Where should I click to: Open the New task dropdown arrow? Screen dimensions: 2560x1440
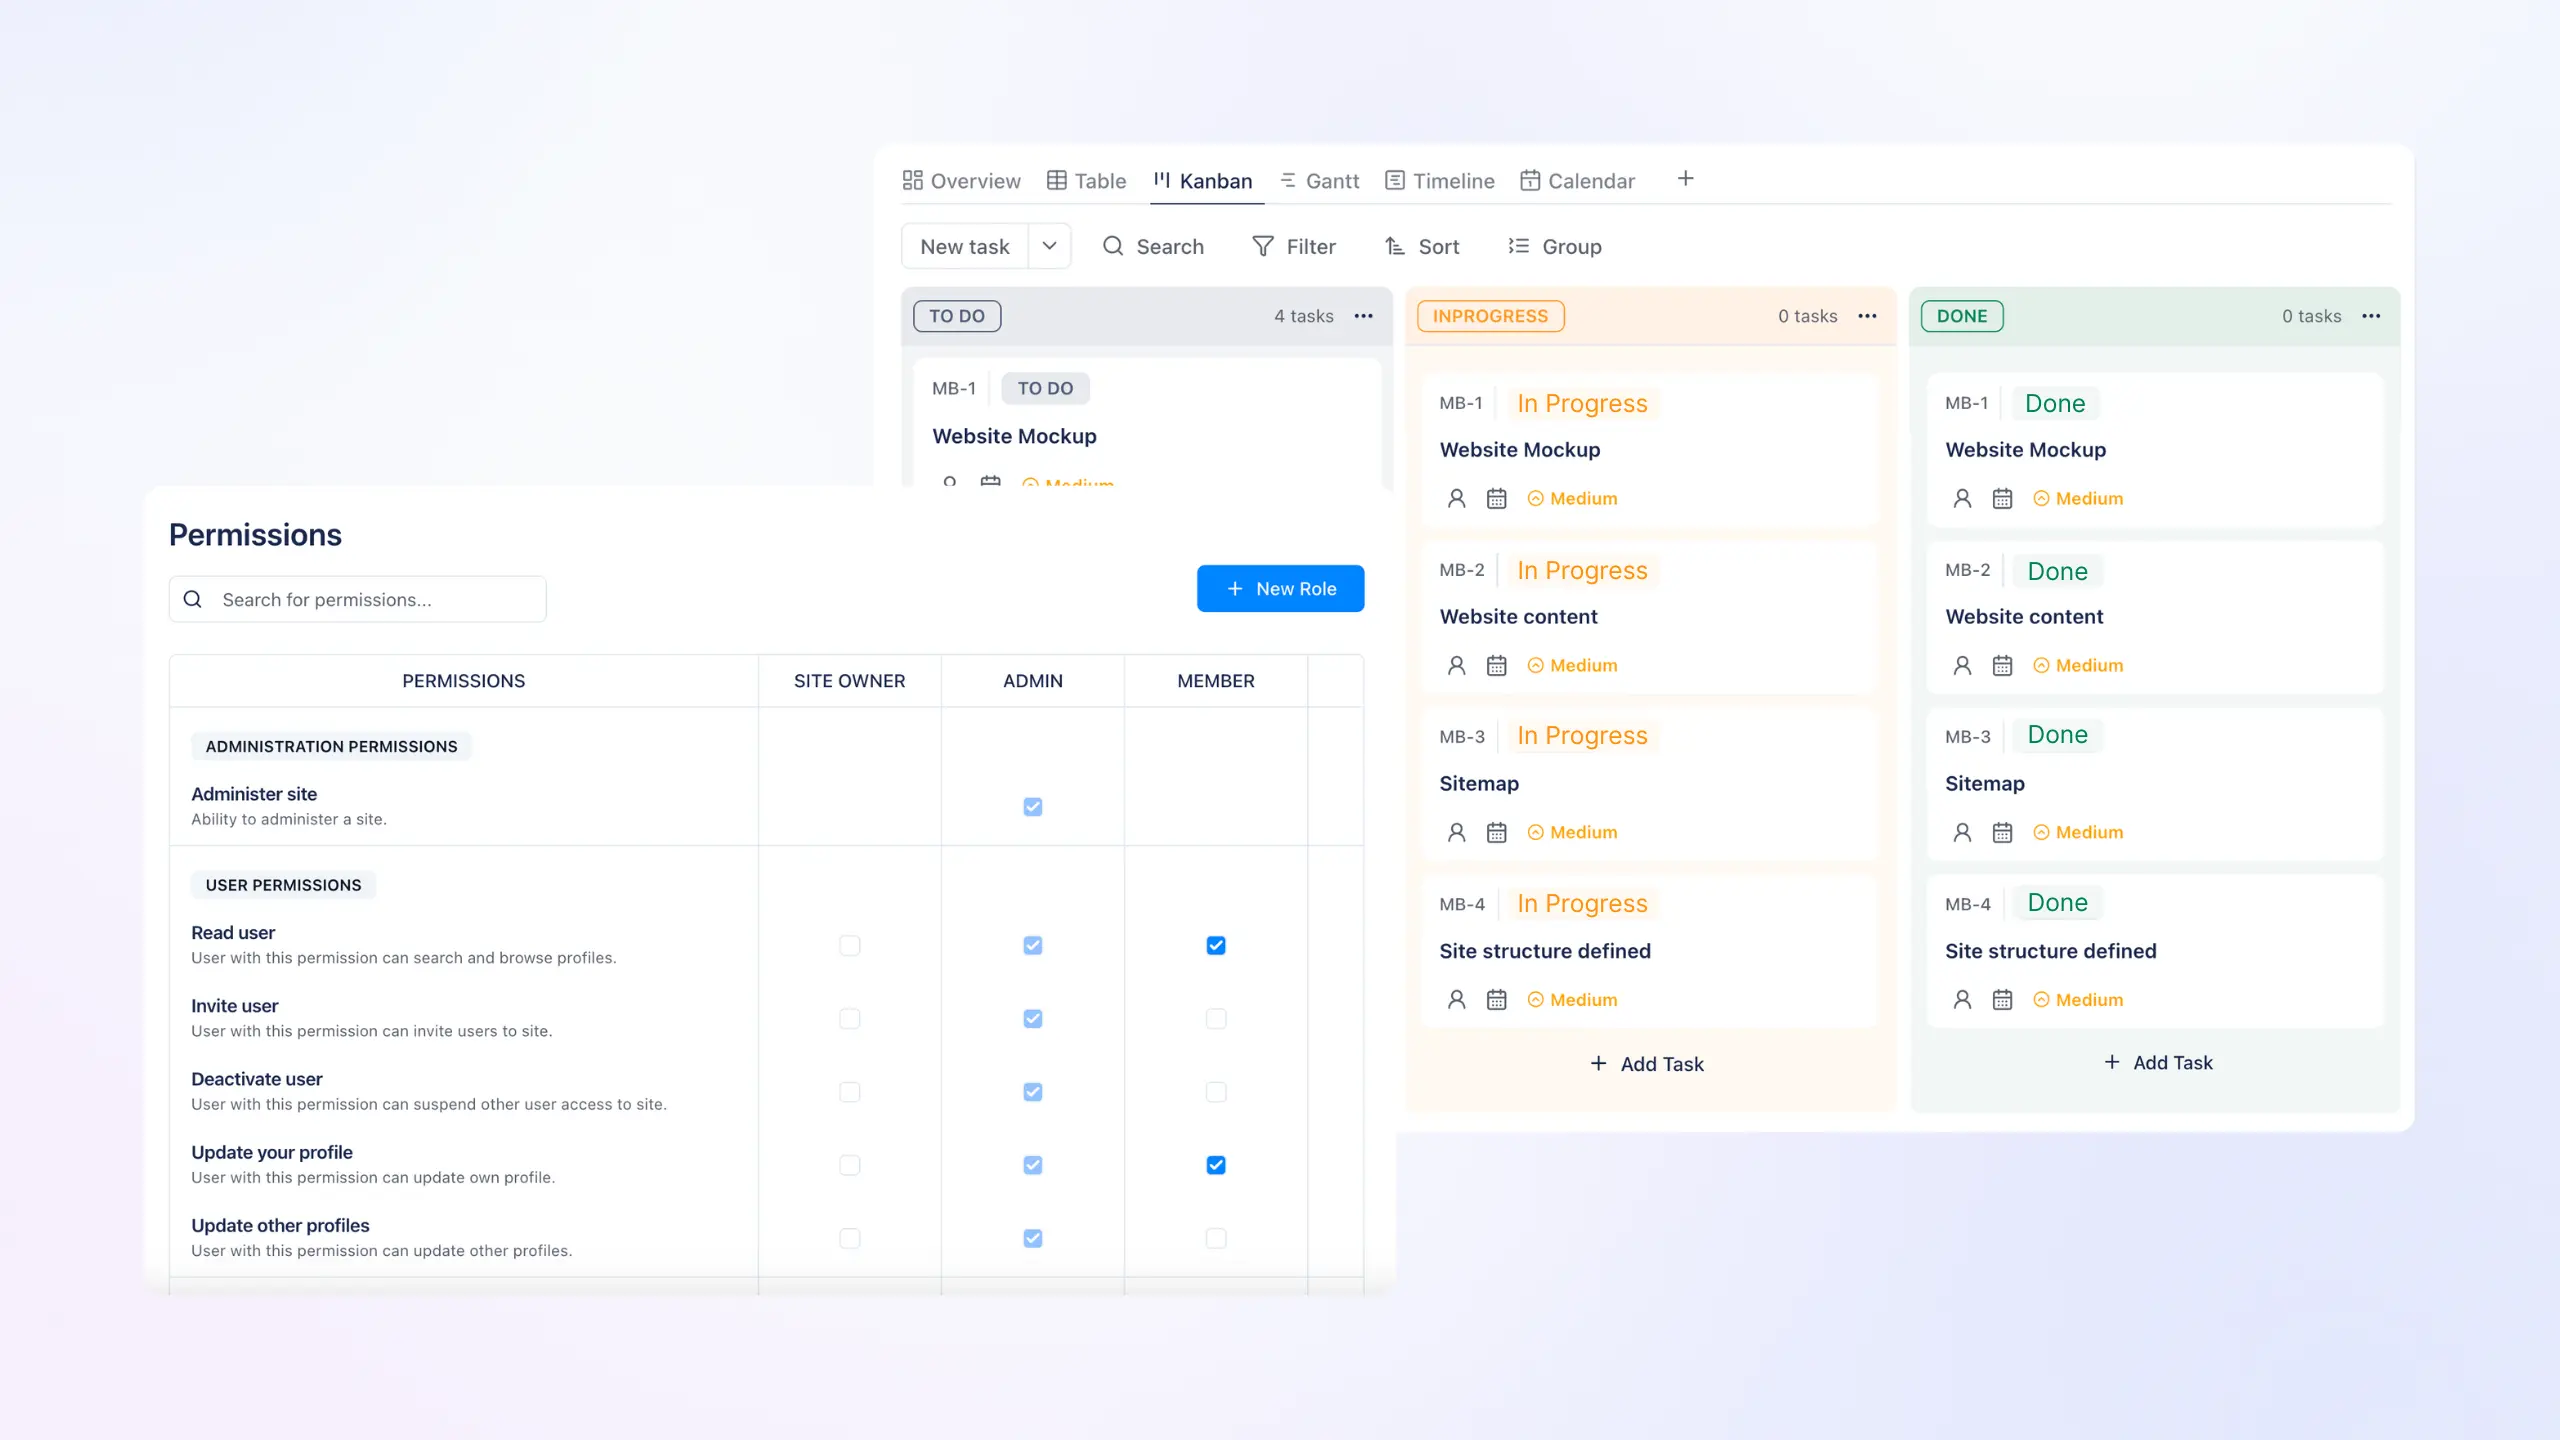[1049, 246]
